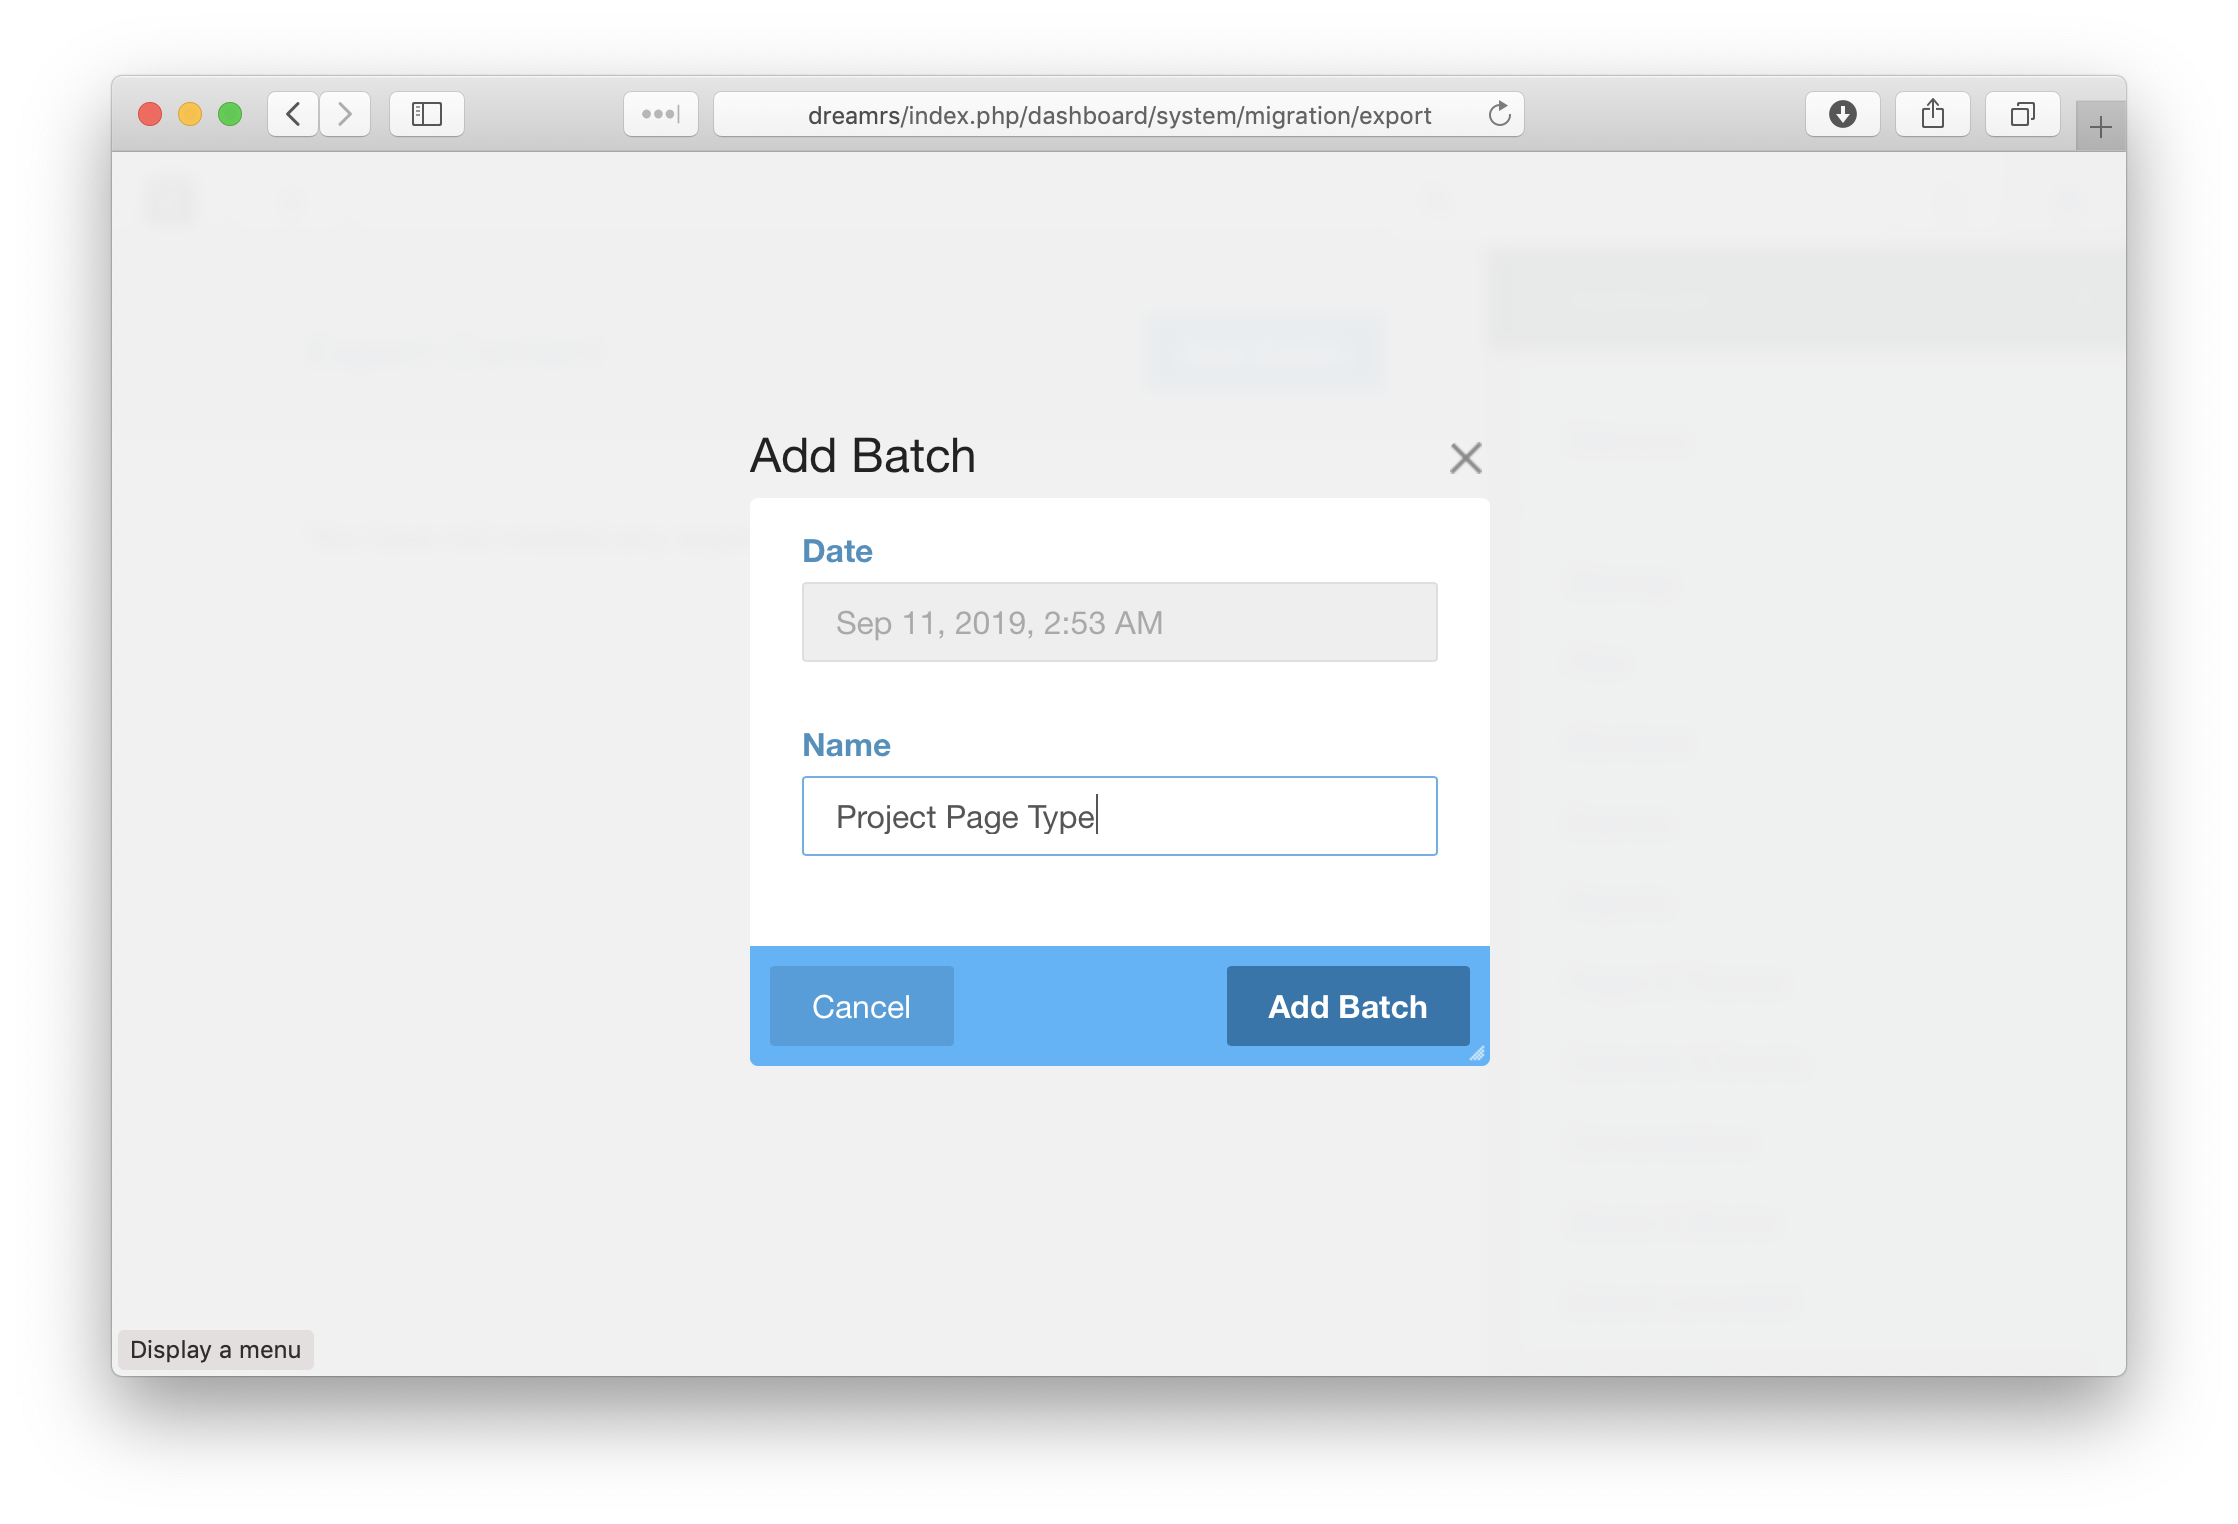
Task: Click the three-dots toolbar button
Action: coord(660,115)
